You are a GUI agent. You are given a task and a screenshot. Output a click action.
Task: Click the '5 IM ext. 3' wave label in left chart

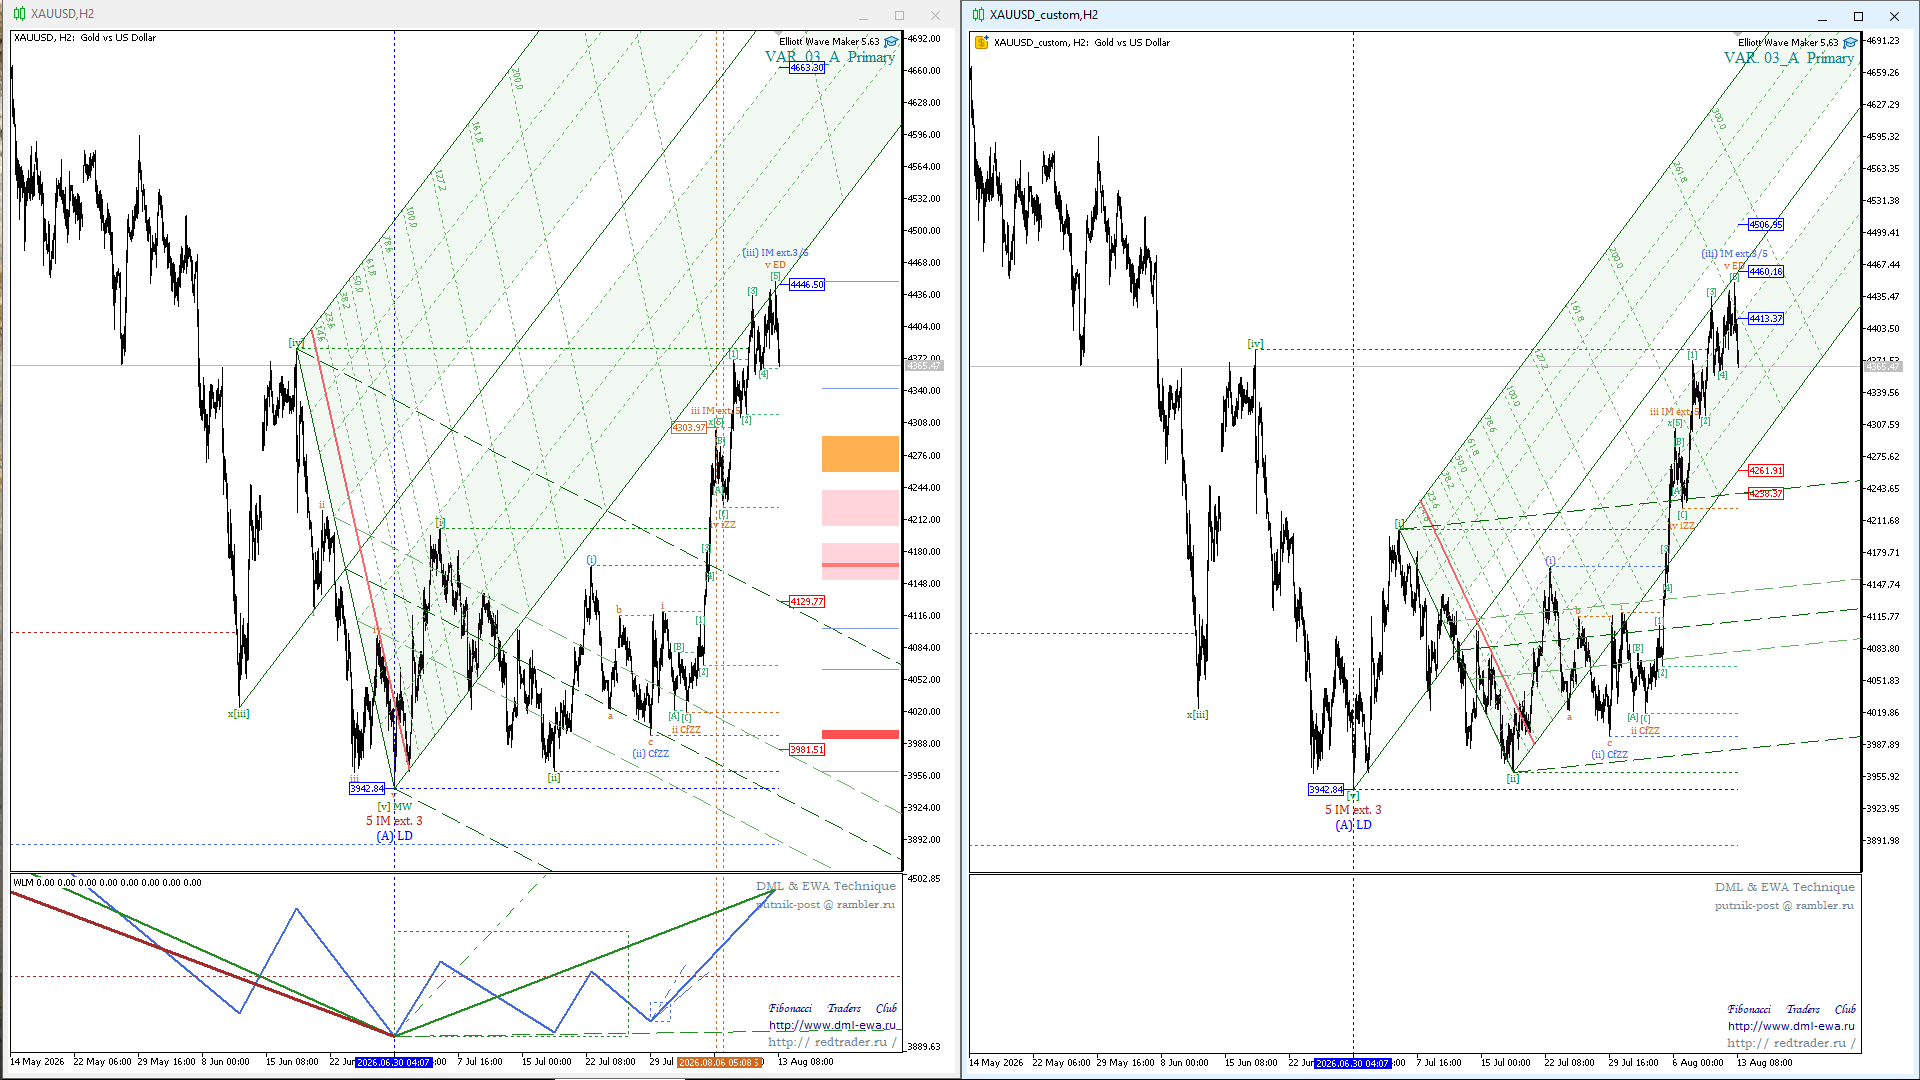[394, 821]
